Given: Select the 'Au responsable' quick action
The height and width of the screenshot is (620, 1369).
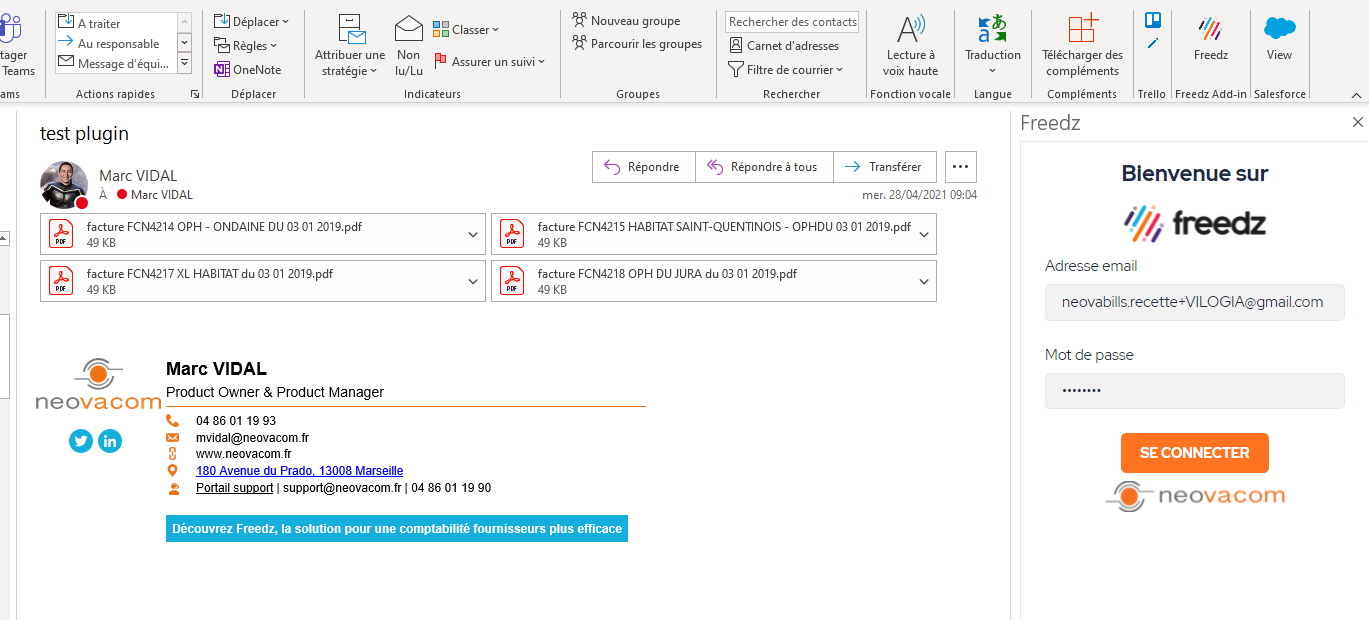Looking at the screenshot, I should coord(115,43).
